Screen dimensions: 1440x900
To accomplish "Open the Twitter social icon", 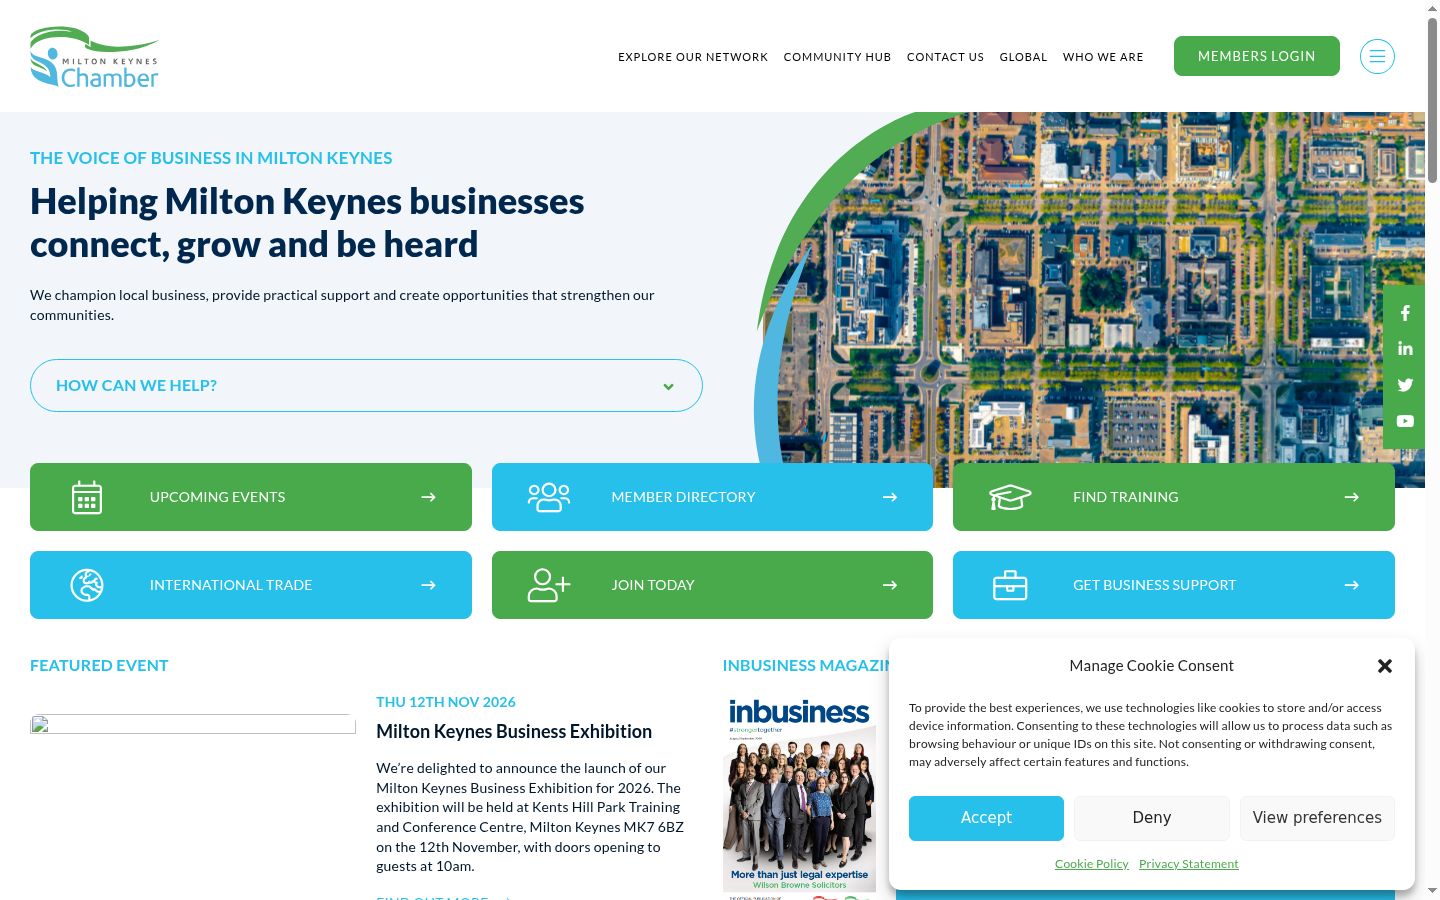I will pyautogui.click(x=1405, y=385).
